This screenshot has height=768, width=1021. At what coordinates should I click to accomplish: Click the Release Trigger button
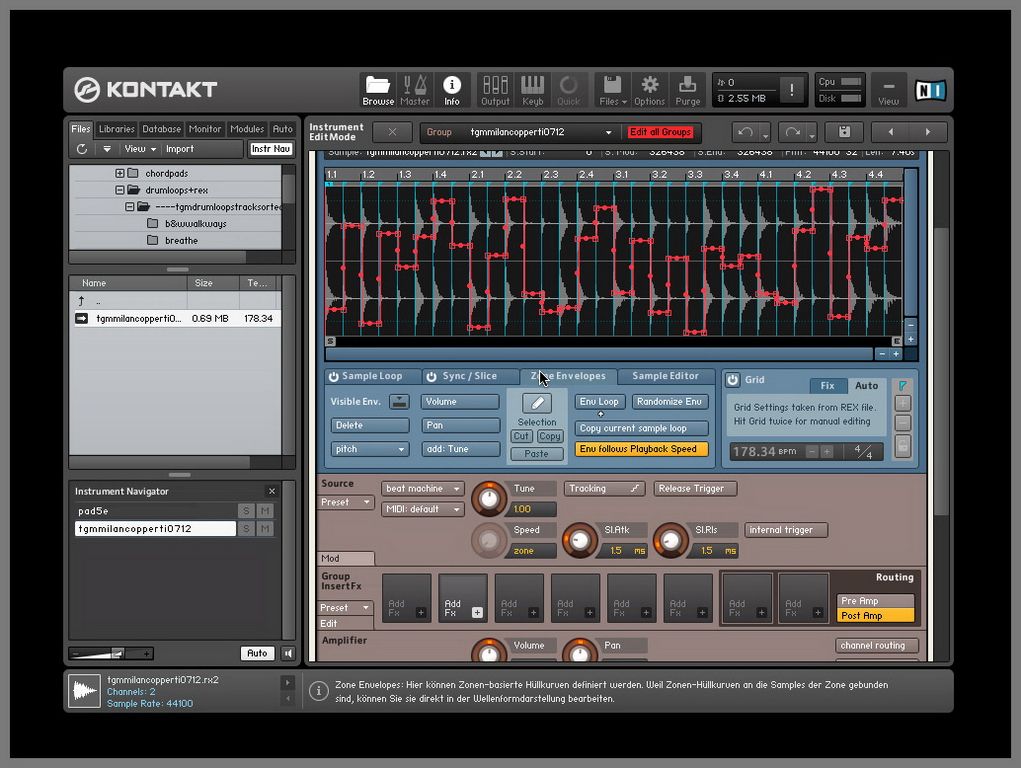[x=695, y=489]
